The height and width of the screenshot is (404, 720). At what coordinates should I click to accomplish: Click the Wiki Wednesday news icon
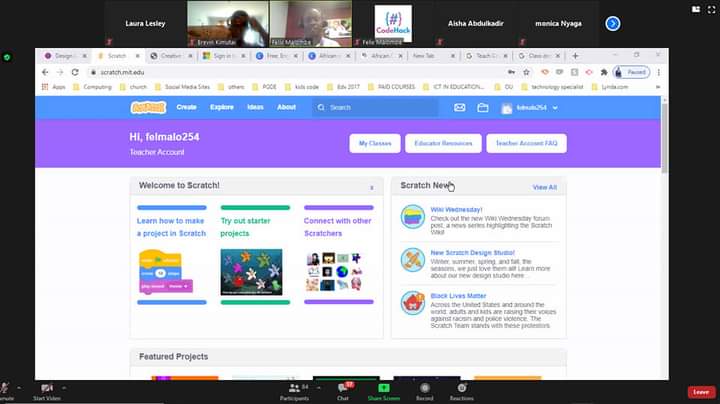412,217
